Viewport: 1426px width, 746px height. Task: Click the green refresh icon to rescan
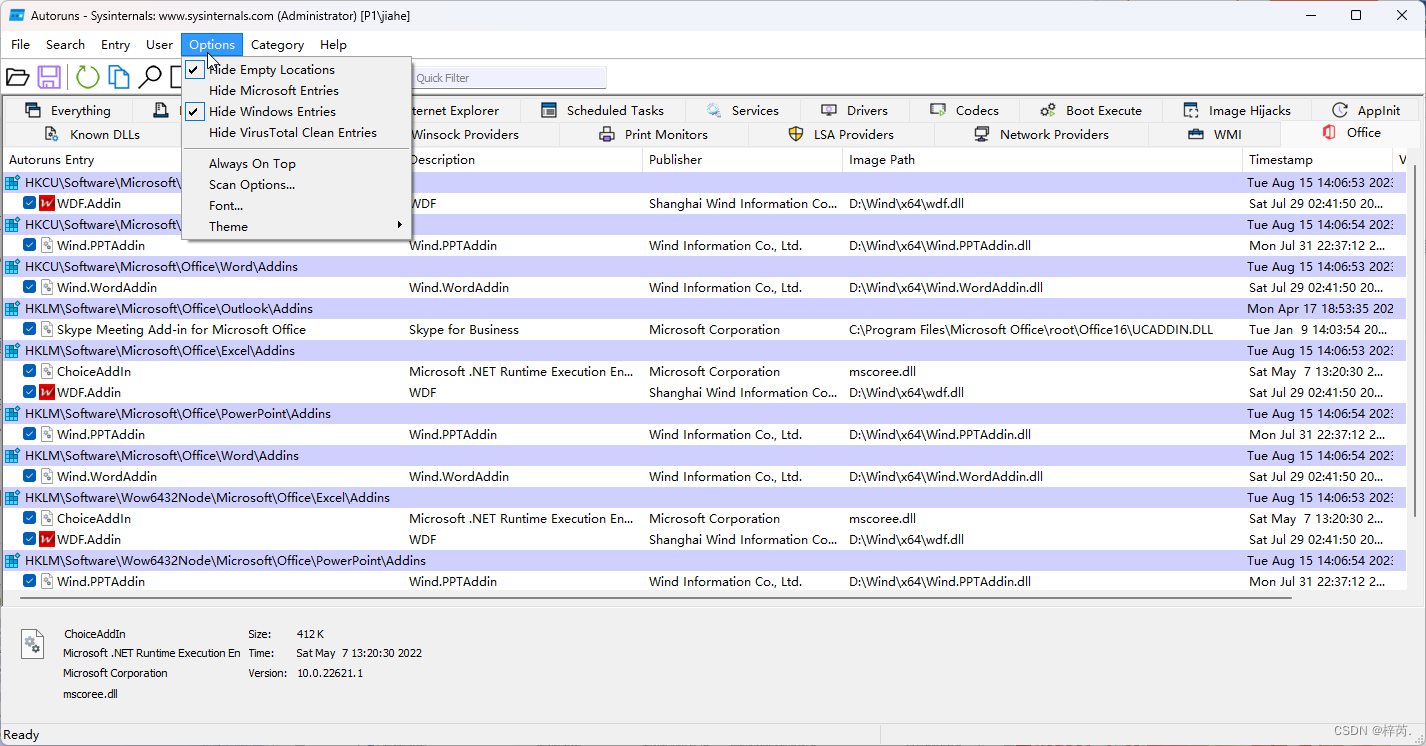coord(89,76)
